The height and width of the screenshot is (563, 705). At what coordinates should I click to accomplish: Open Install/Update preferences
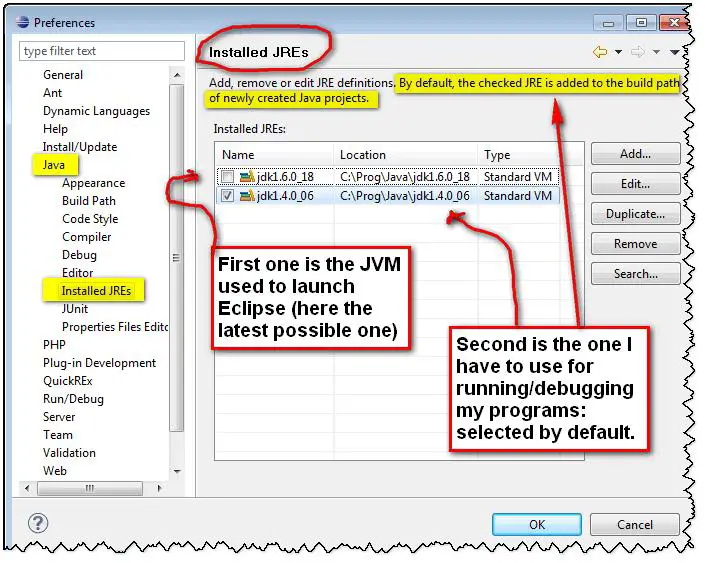pyautogui.click(x=80, y=147)
